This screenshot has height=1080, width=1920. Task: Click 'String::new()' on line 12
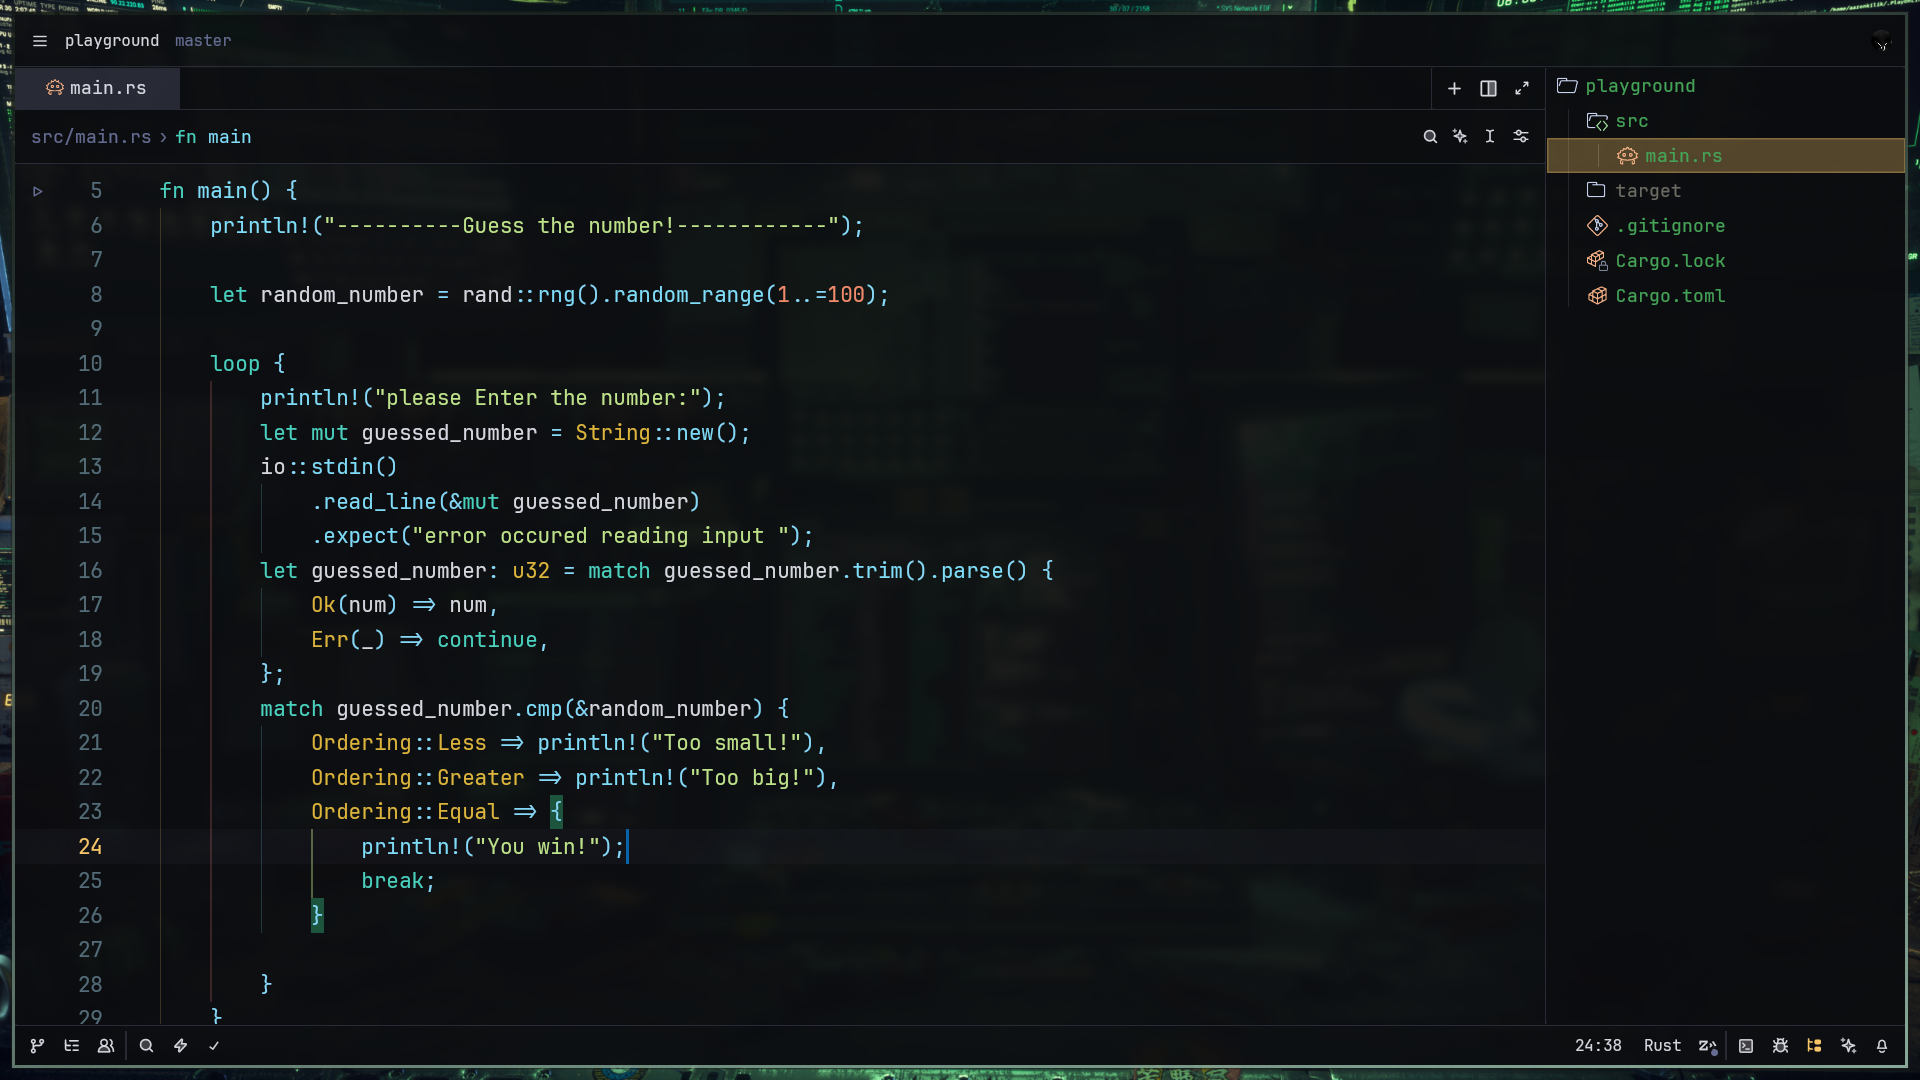pos(655,433)
